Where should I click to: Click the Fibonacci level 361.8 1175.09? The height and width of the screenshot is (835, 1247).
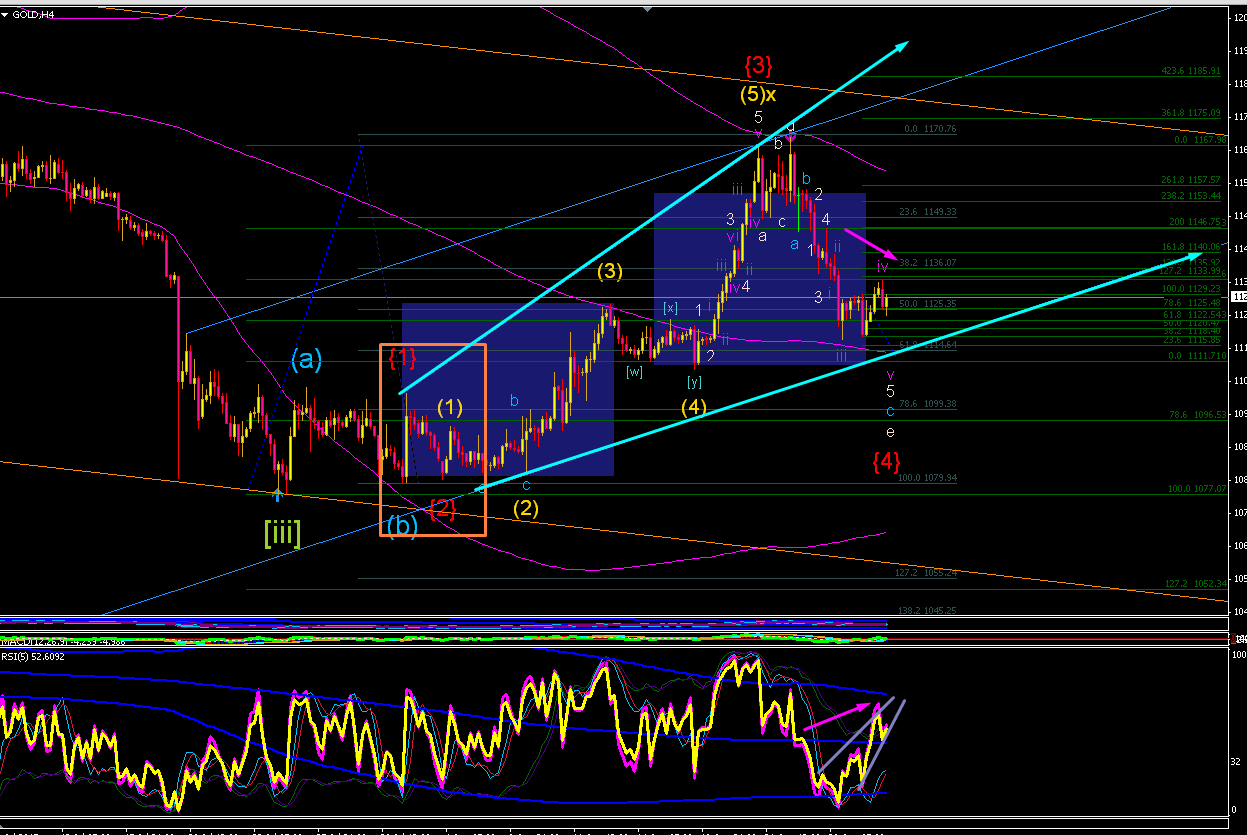[x=1190, y=113]
